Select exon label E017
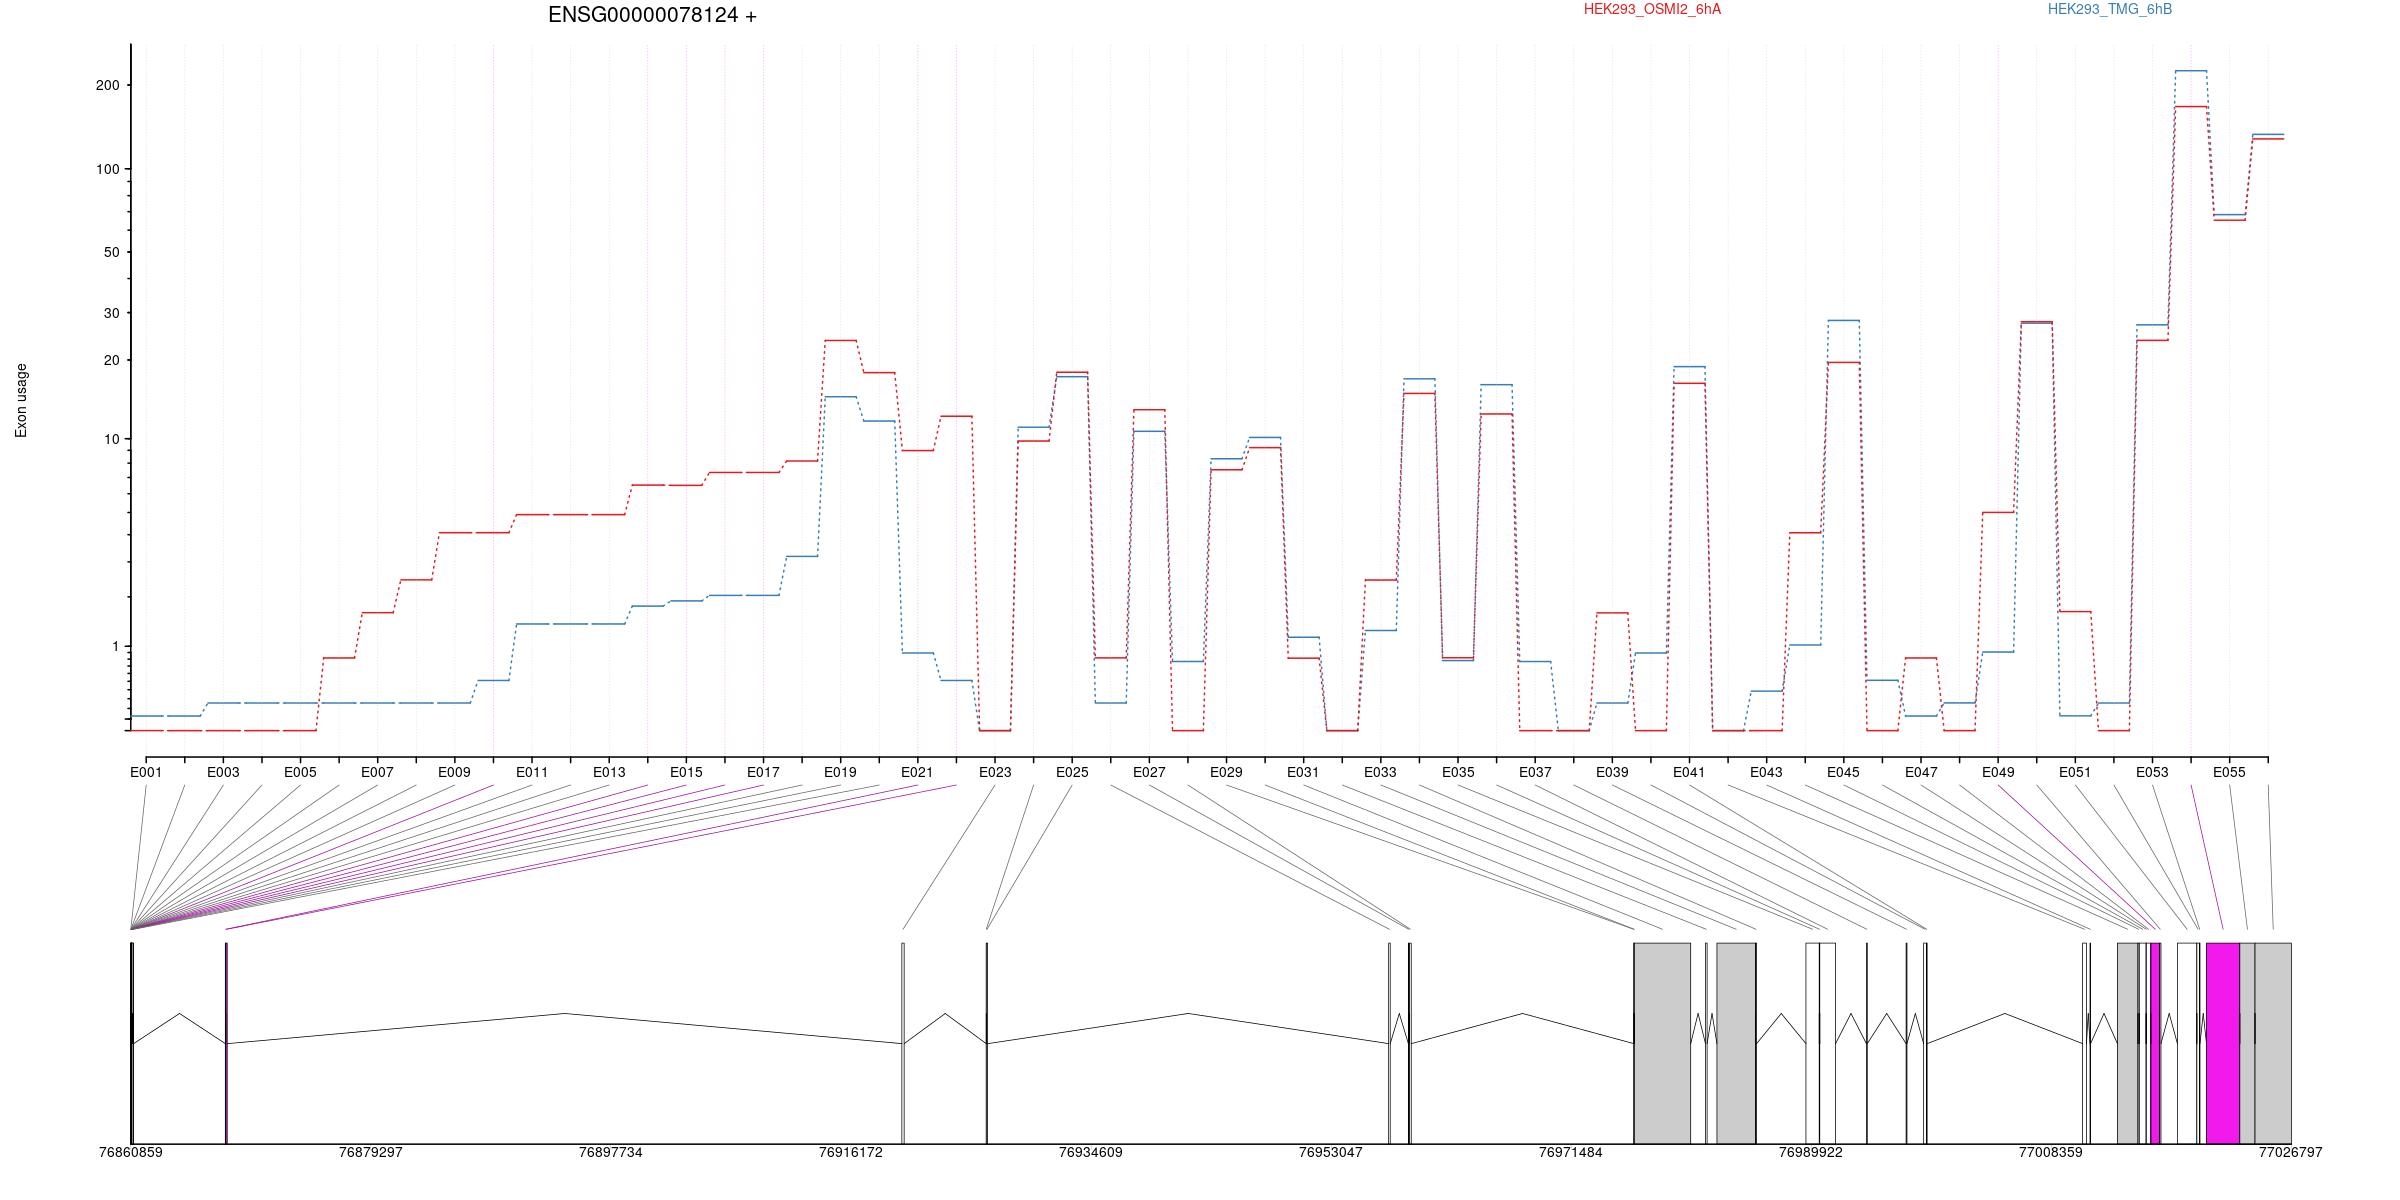The width and height of the screenshot is (2400, 1200). point(763,772)
